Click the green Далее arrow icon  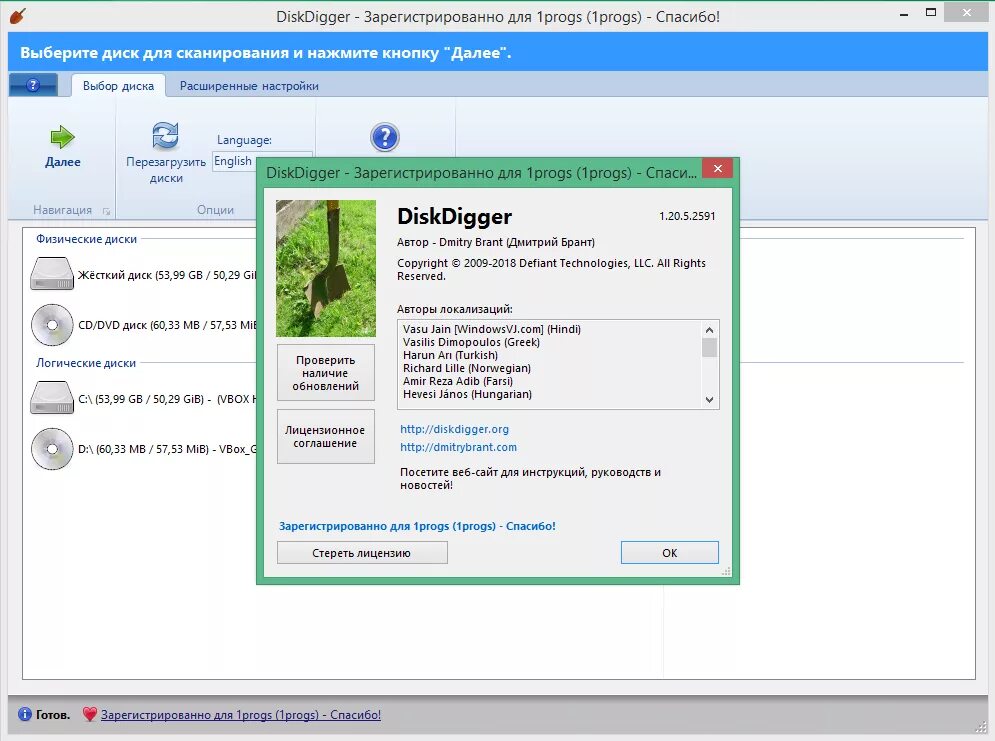tap(62, 136)
